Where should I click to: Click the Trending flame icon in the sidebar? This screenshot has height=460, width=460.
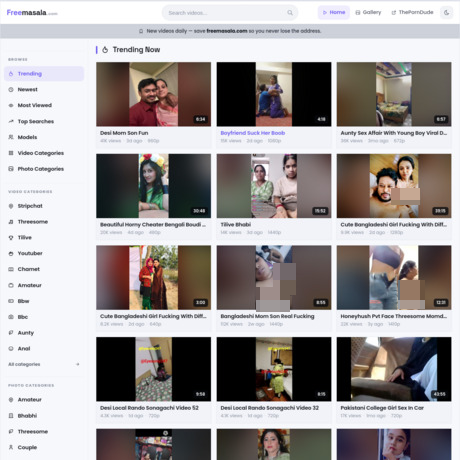click(x=11, y=74)
